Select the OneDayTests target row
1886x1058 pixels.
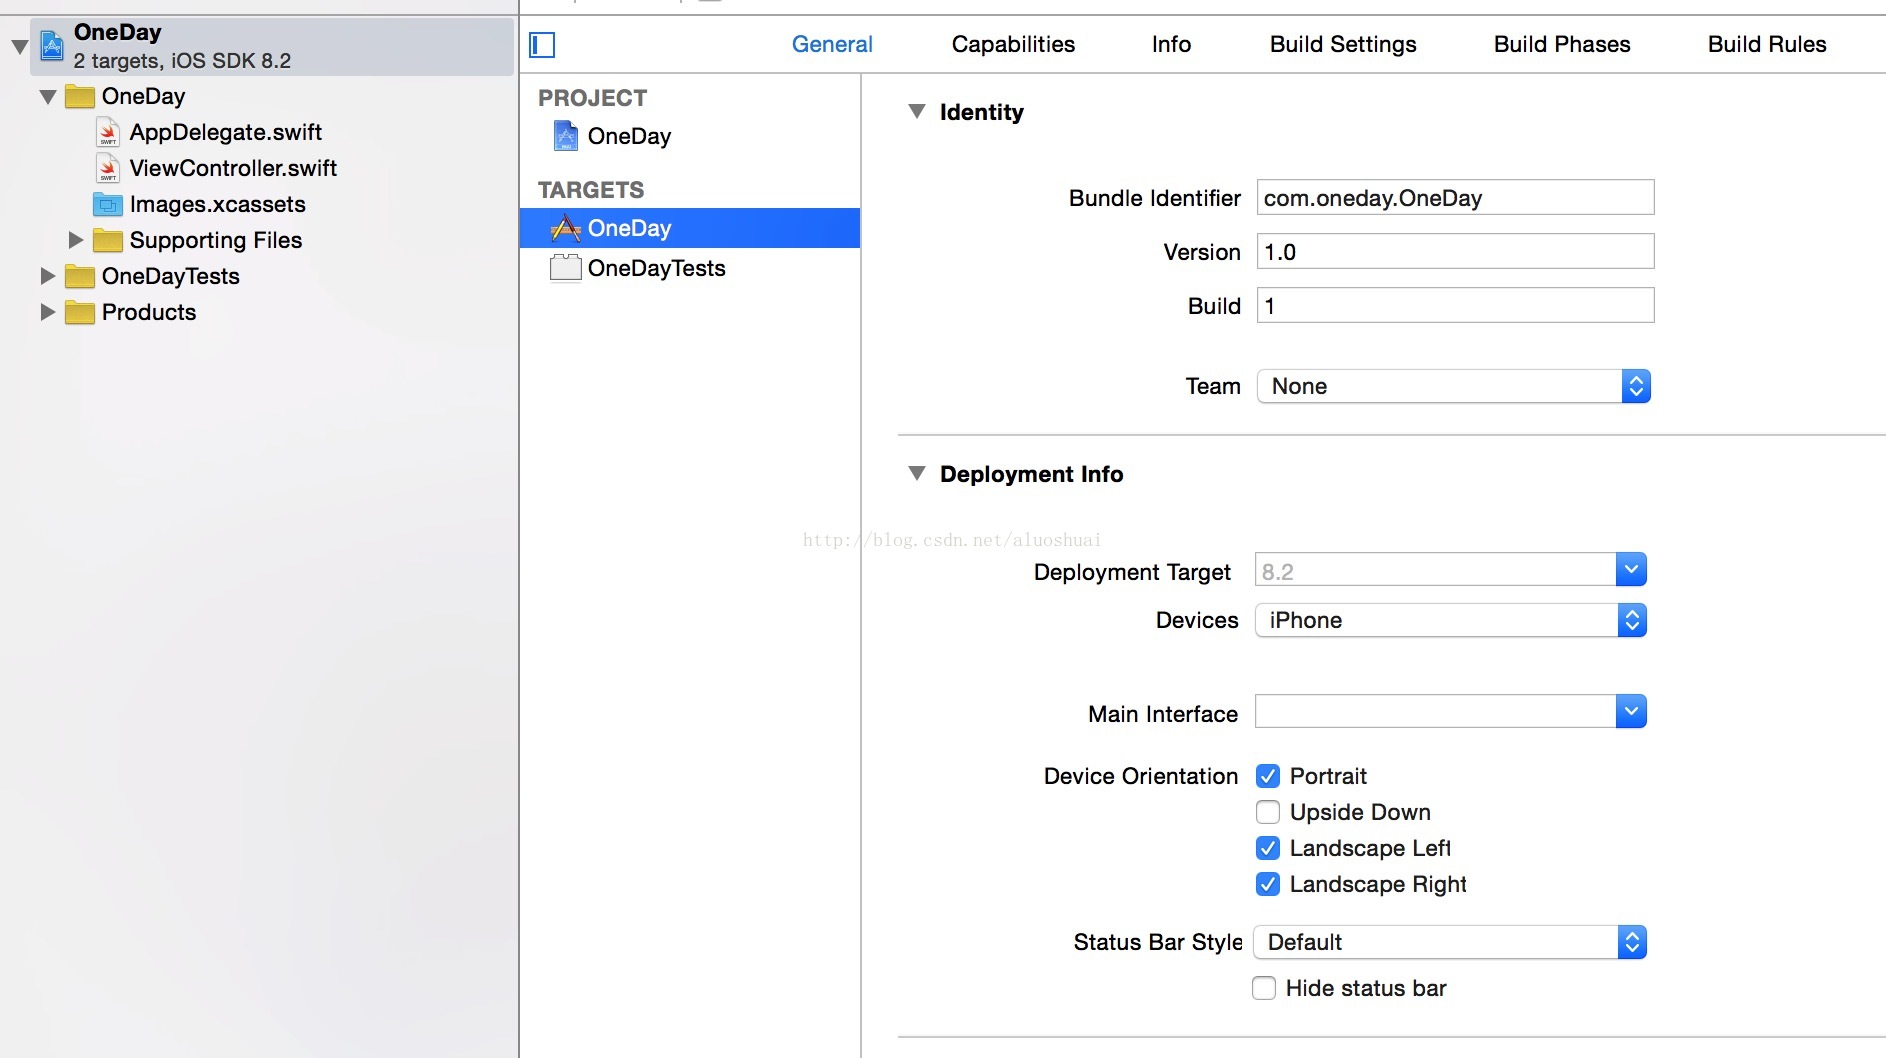pos(690,268)
